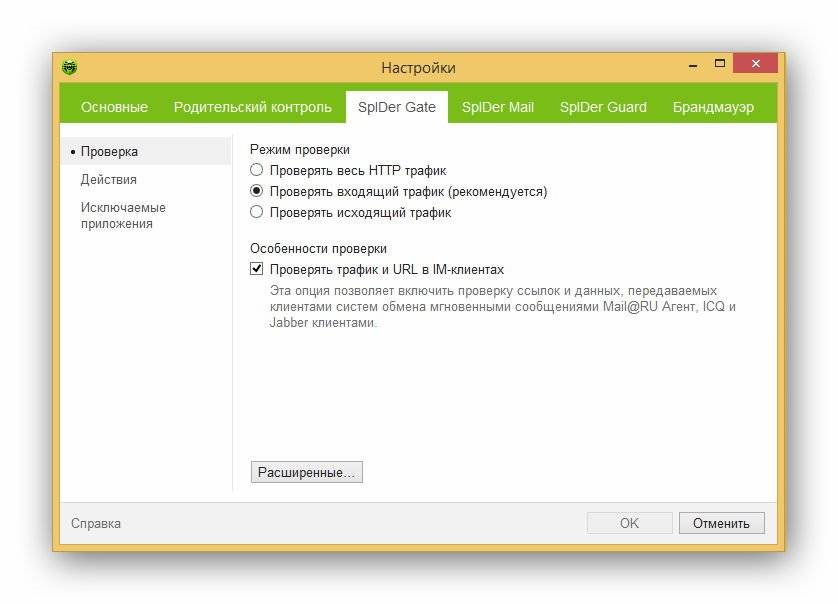Image resolution: width=838 pixels, height=604 pixels.
Task: Click the Настройки window title
Action: (418, 68)
